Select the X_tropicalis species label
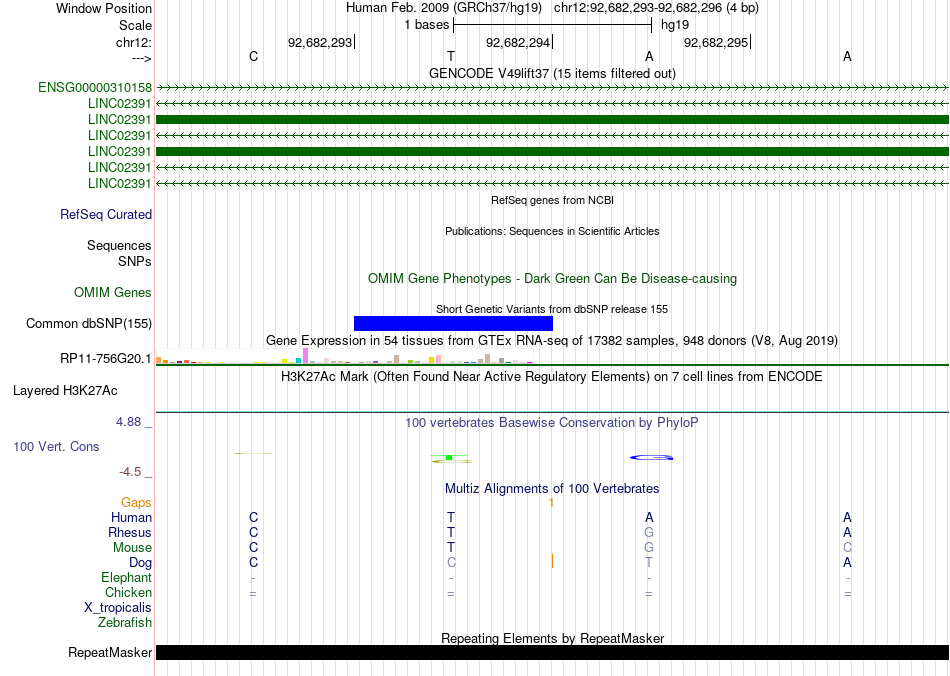 tap(118, 608)
